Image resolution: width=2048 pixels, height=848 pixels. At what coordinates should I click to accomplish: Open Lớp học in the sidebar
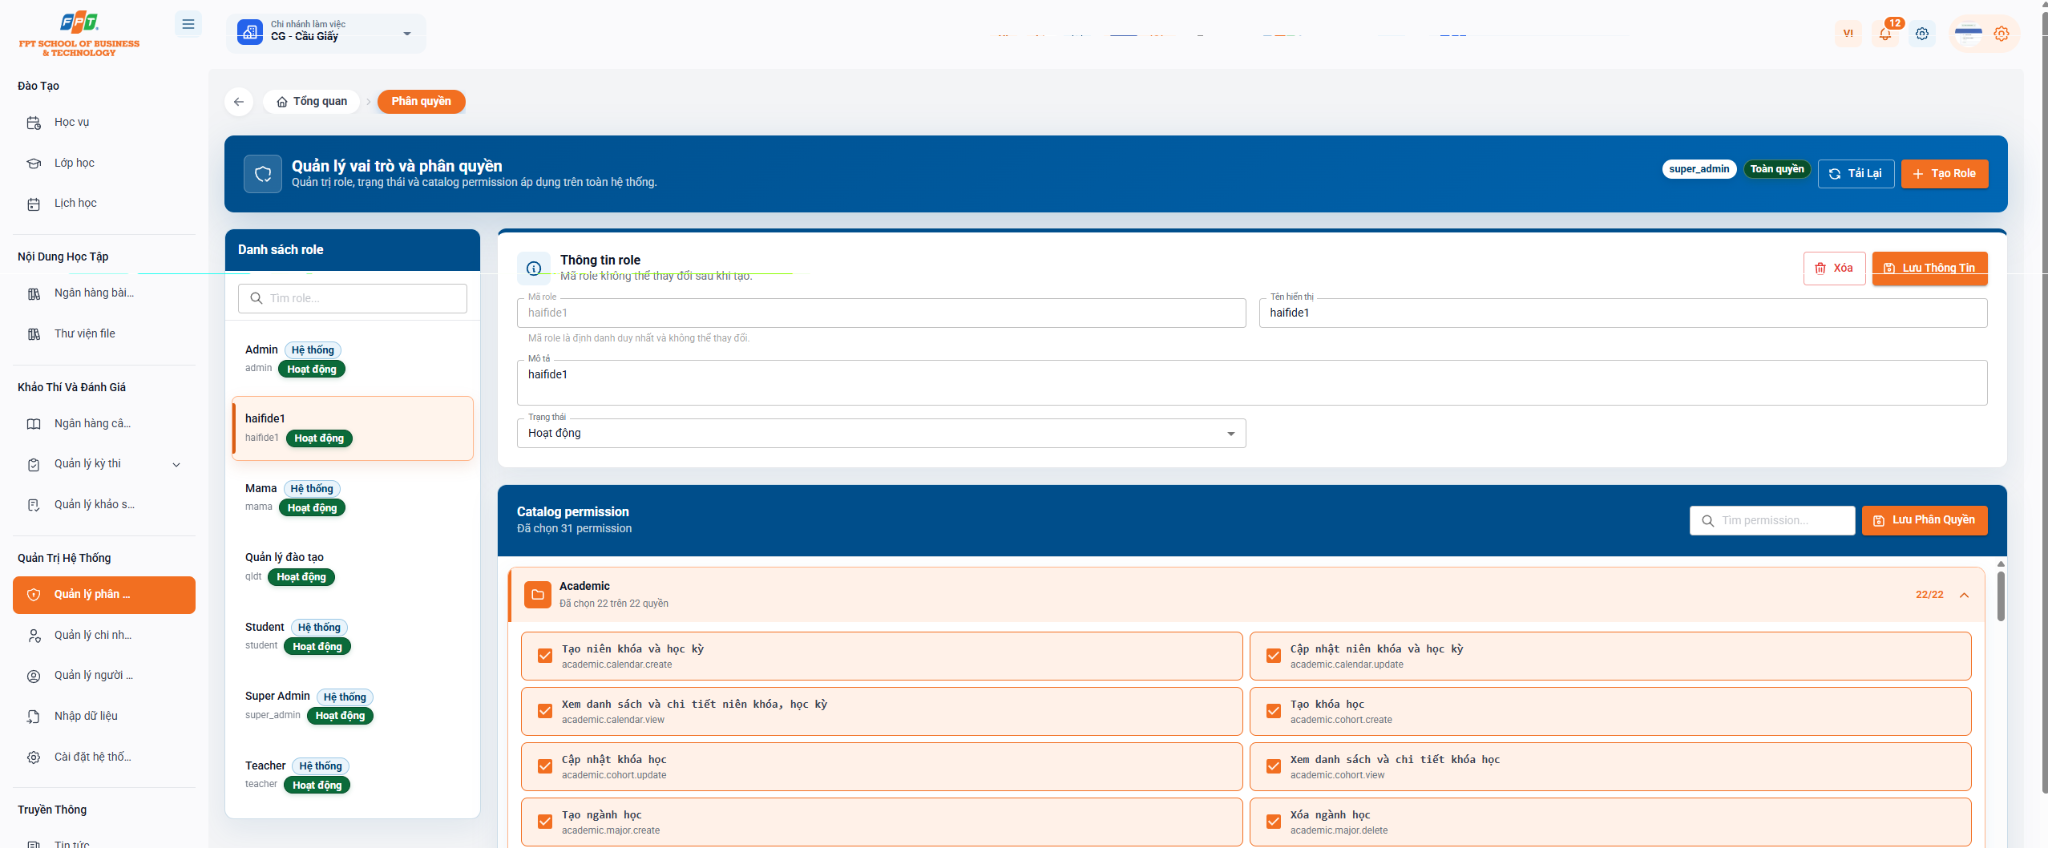coord(104,163)
